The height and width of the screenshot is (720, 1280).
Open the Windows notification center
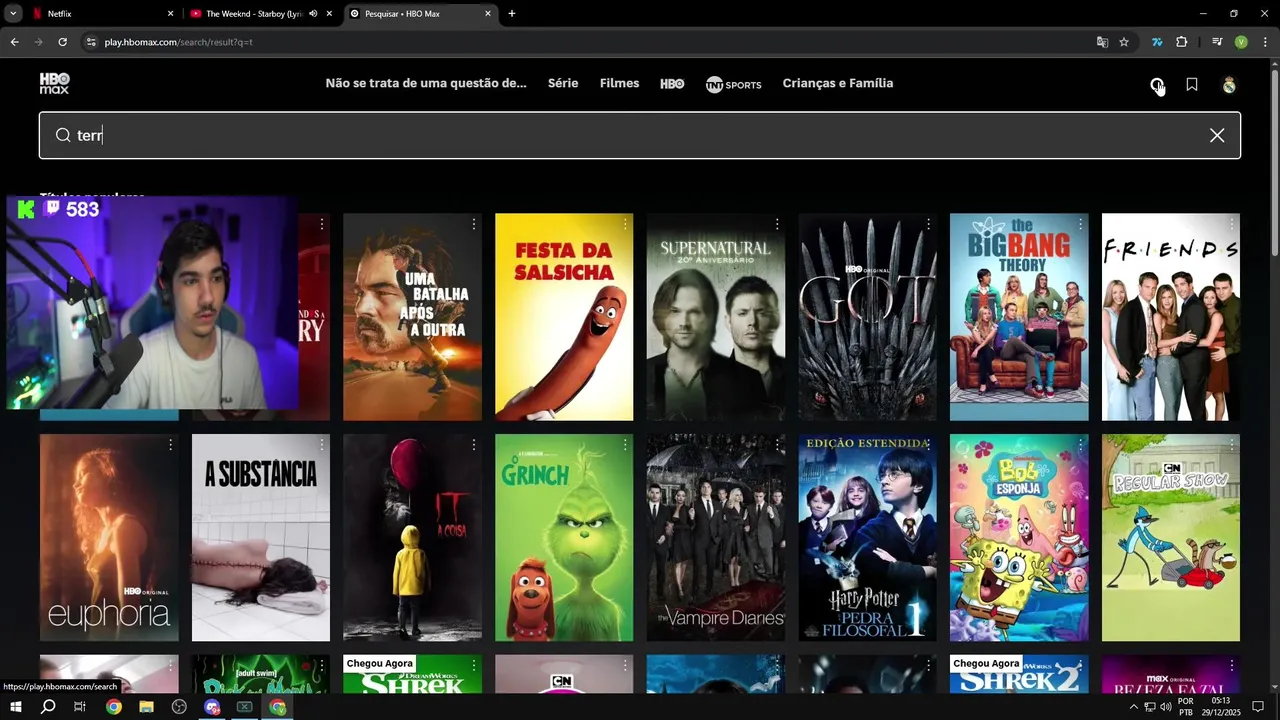click(x=1258, y=707)
